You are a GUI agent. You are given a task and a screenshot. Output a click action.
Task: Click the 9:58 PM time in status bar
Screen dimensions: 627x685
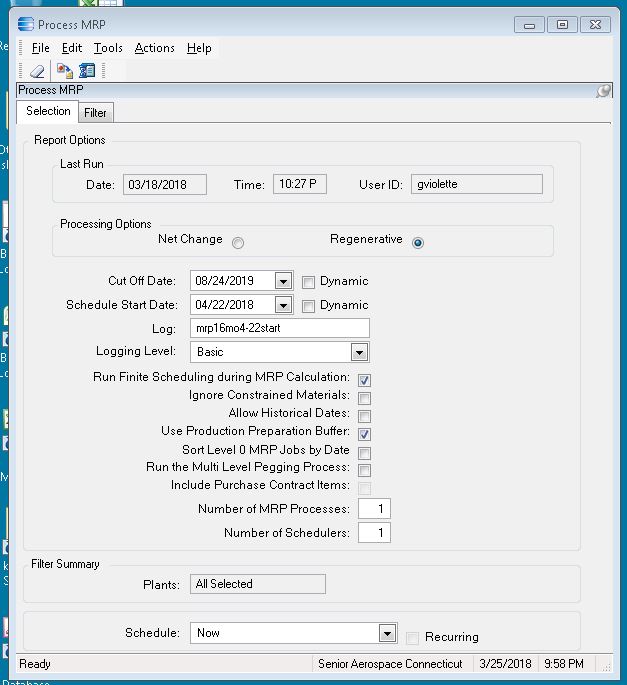[x=564, y=664]
